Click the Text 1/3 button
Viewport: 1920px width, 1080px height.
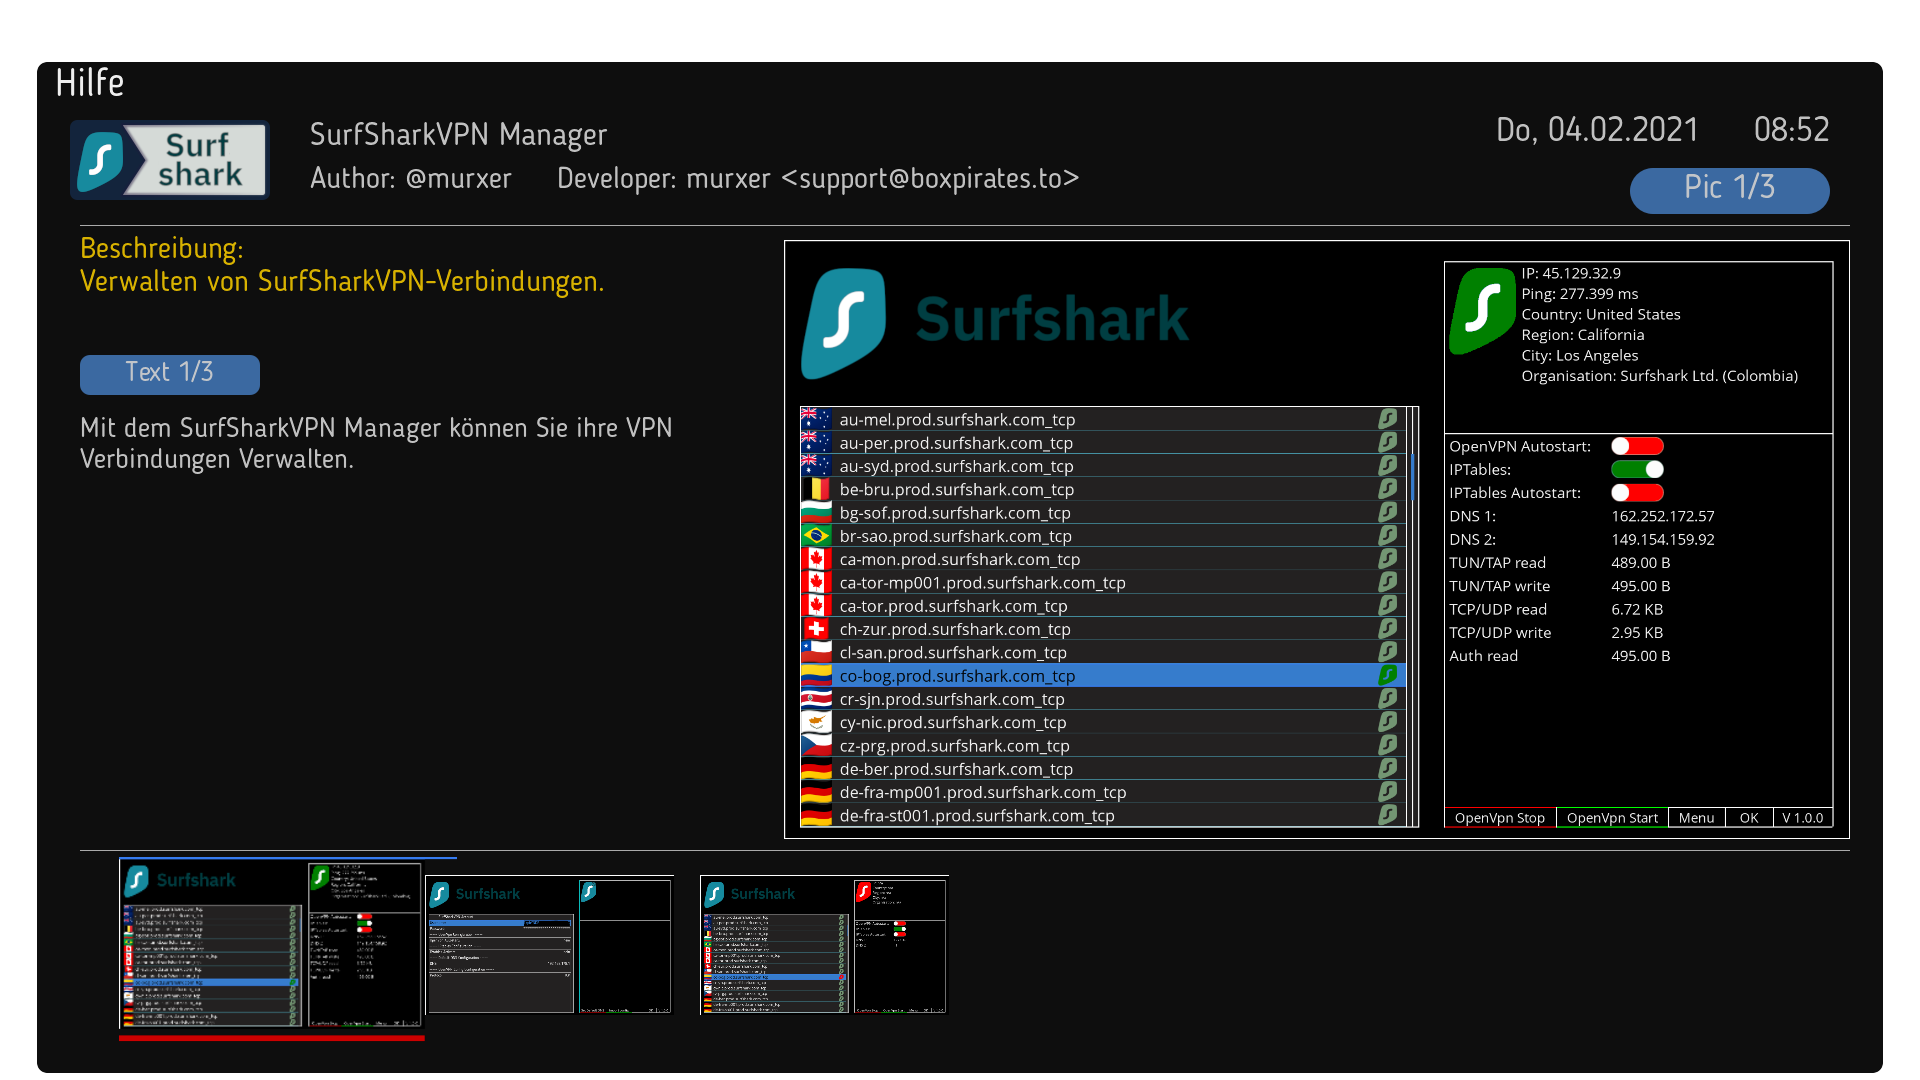tap(170, 374)
